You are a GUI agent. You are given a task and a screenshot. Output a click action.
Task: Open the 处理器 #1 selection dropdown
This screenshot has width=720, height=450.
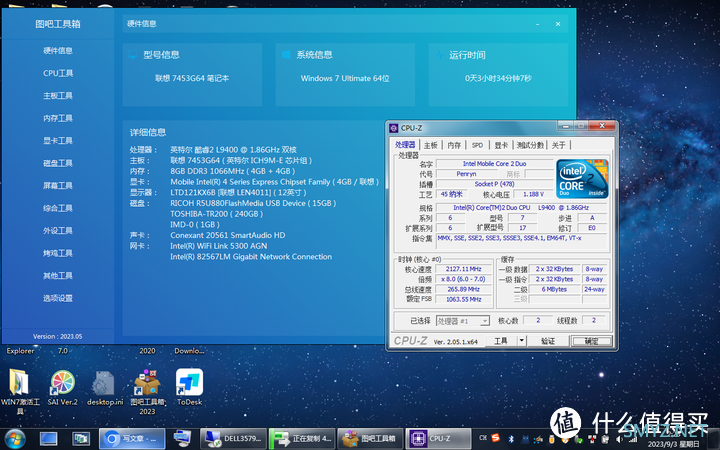462,321
